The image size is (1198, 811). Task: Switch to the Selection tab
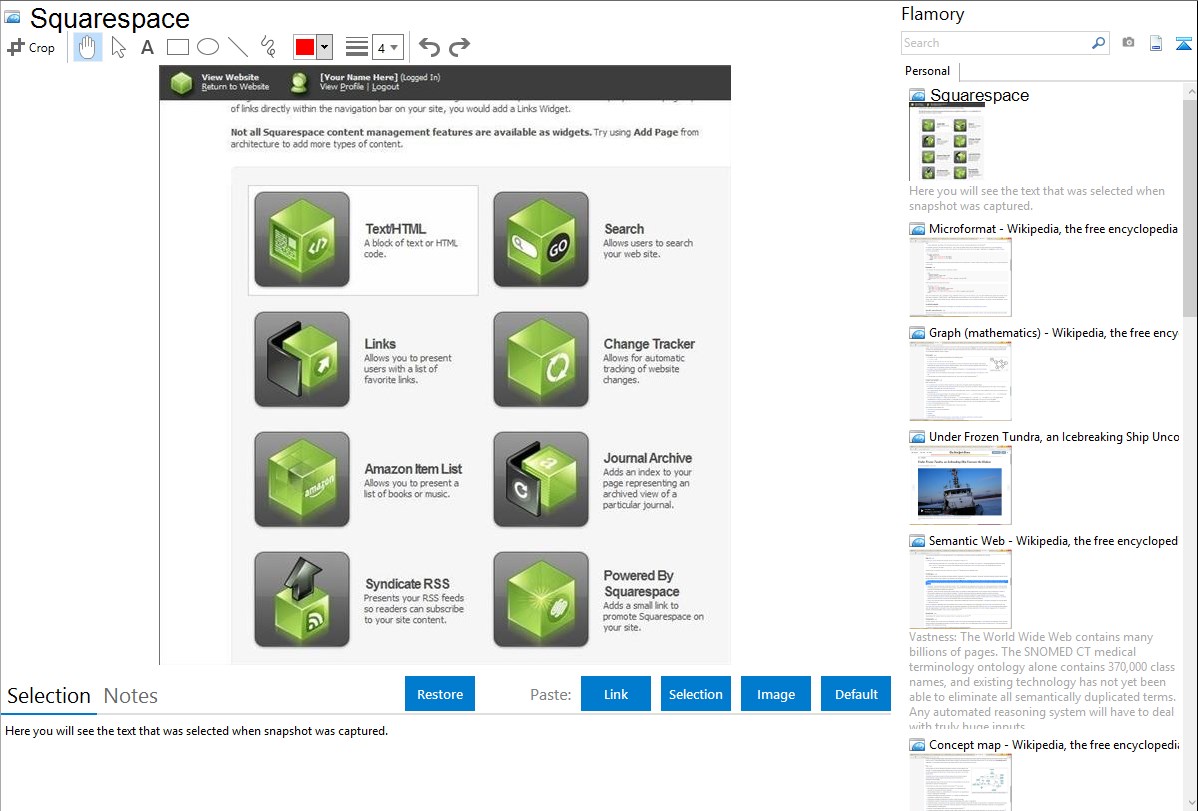[48, 696]
